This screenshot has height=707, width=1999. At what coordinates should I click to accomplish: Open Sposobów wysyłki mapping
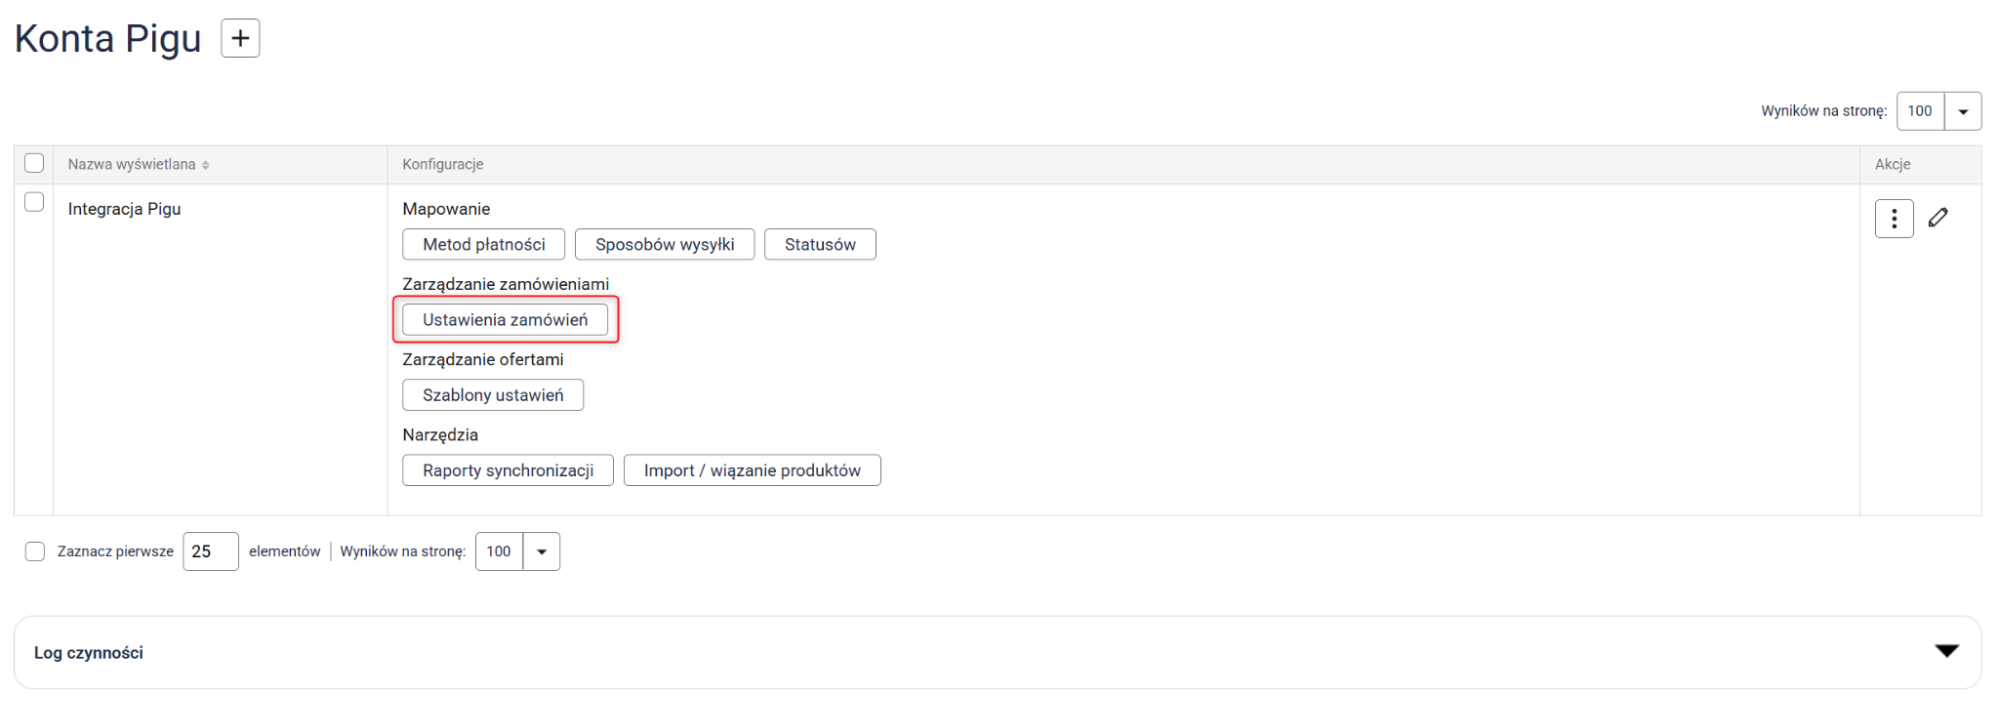(664, 245)
